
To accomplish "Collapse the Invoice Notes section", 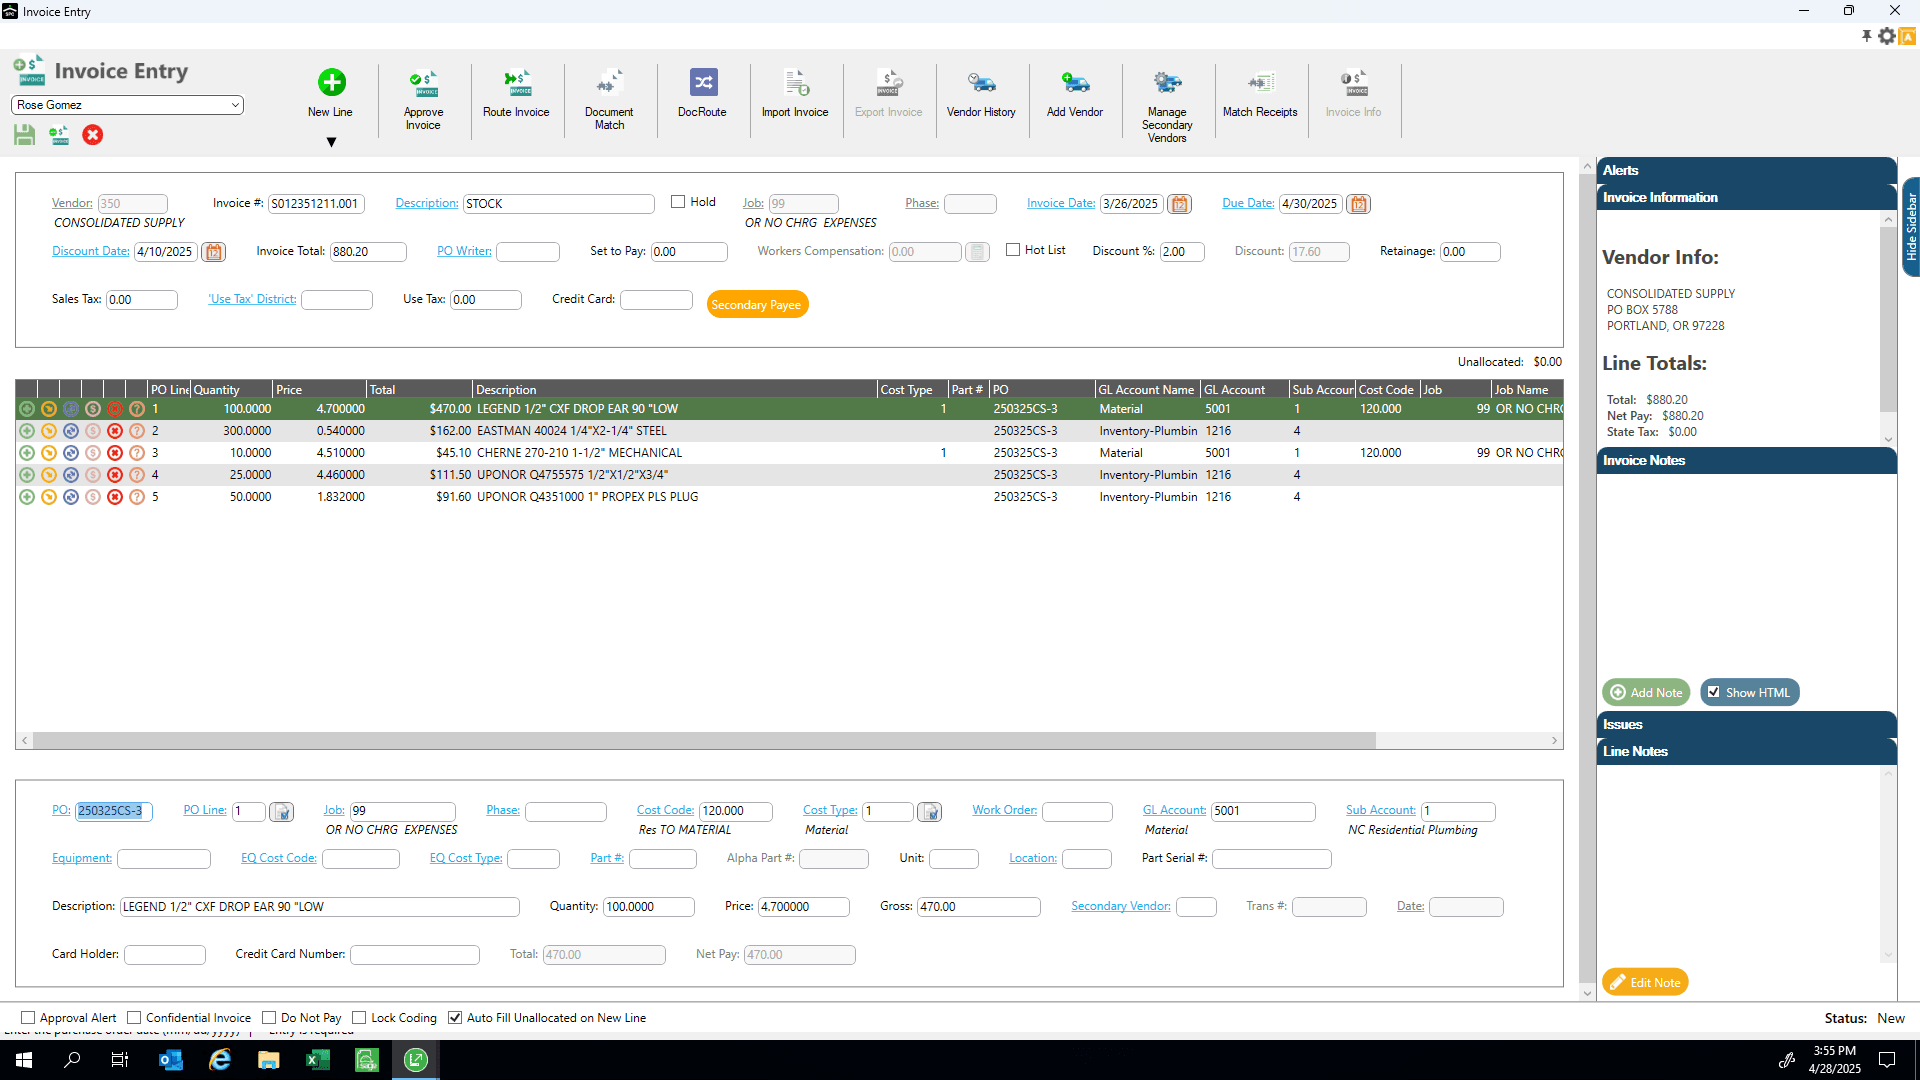I will 1746,461.
